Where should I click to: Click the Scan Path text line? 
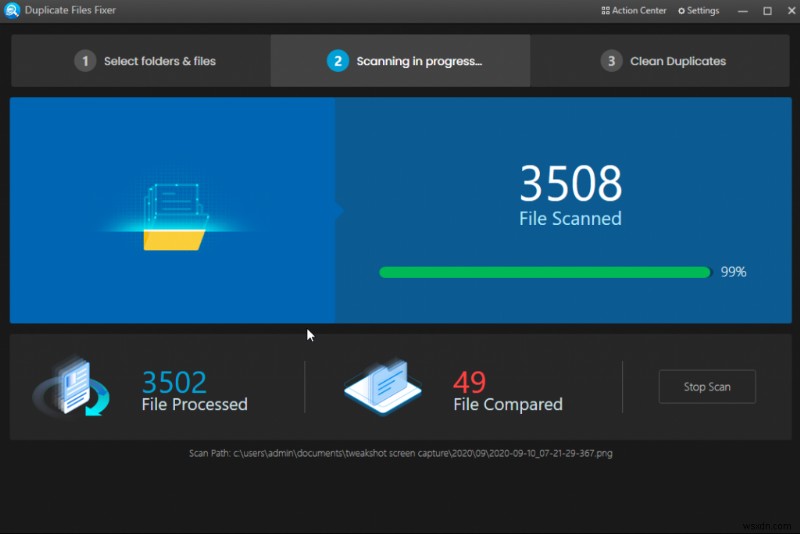[401, 453]
